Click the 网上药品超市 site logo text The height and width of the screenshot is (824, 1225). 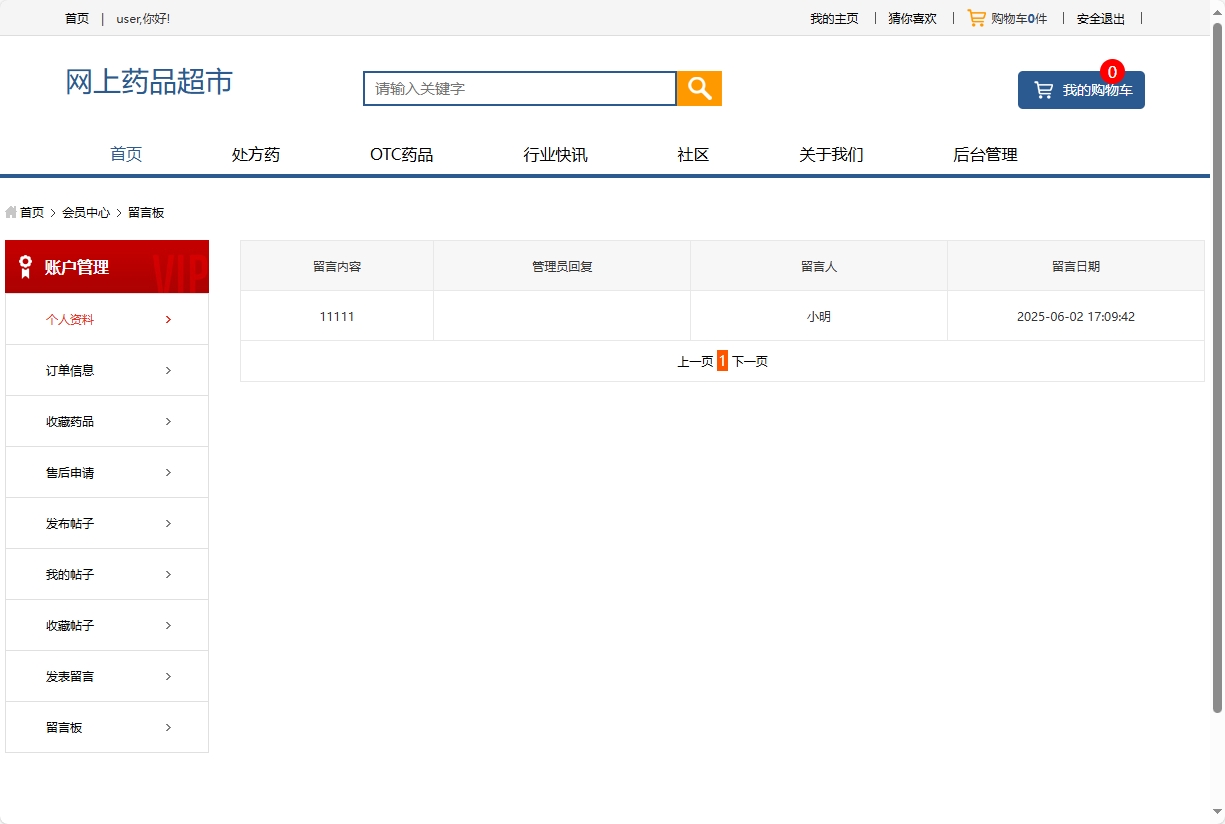(x=148, y=83)
